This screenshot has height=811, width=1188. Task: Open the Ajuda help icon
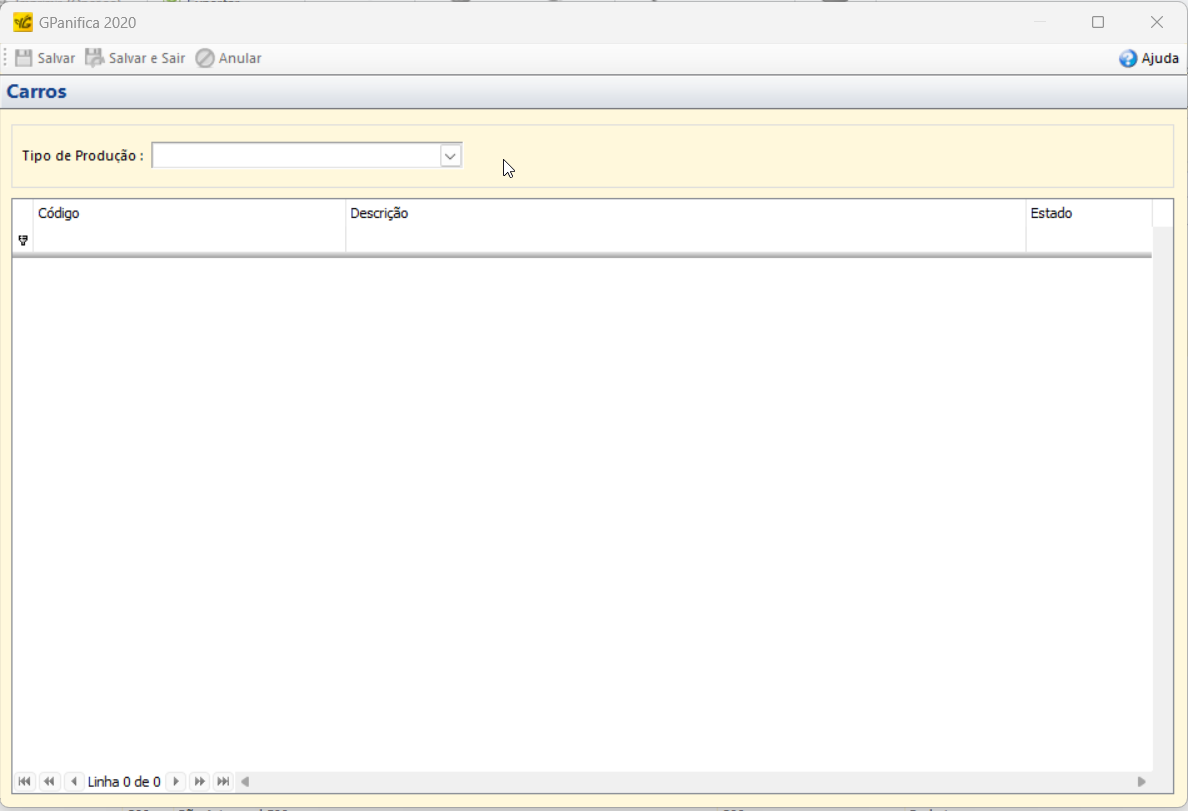click(1128, 59)
